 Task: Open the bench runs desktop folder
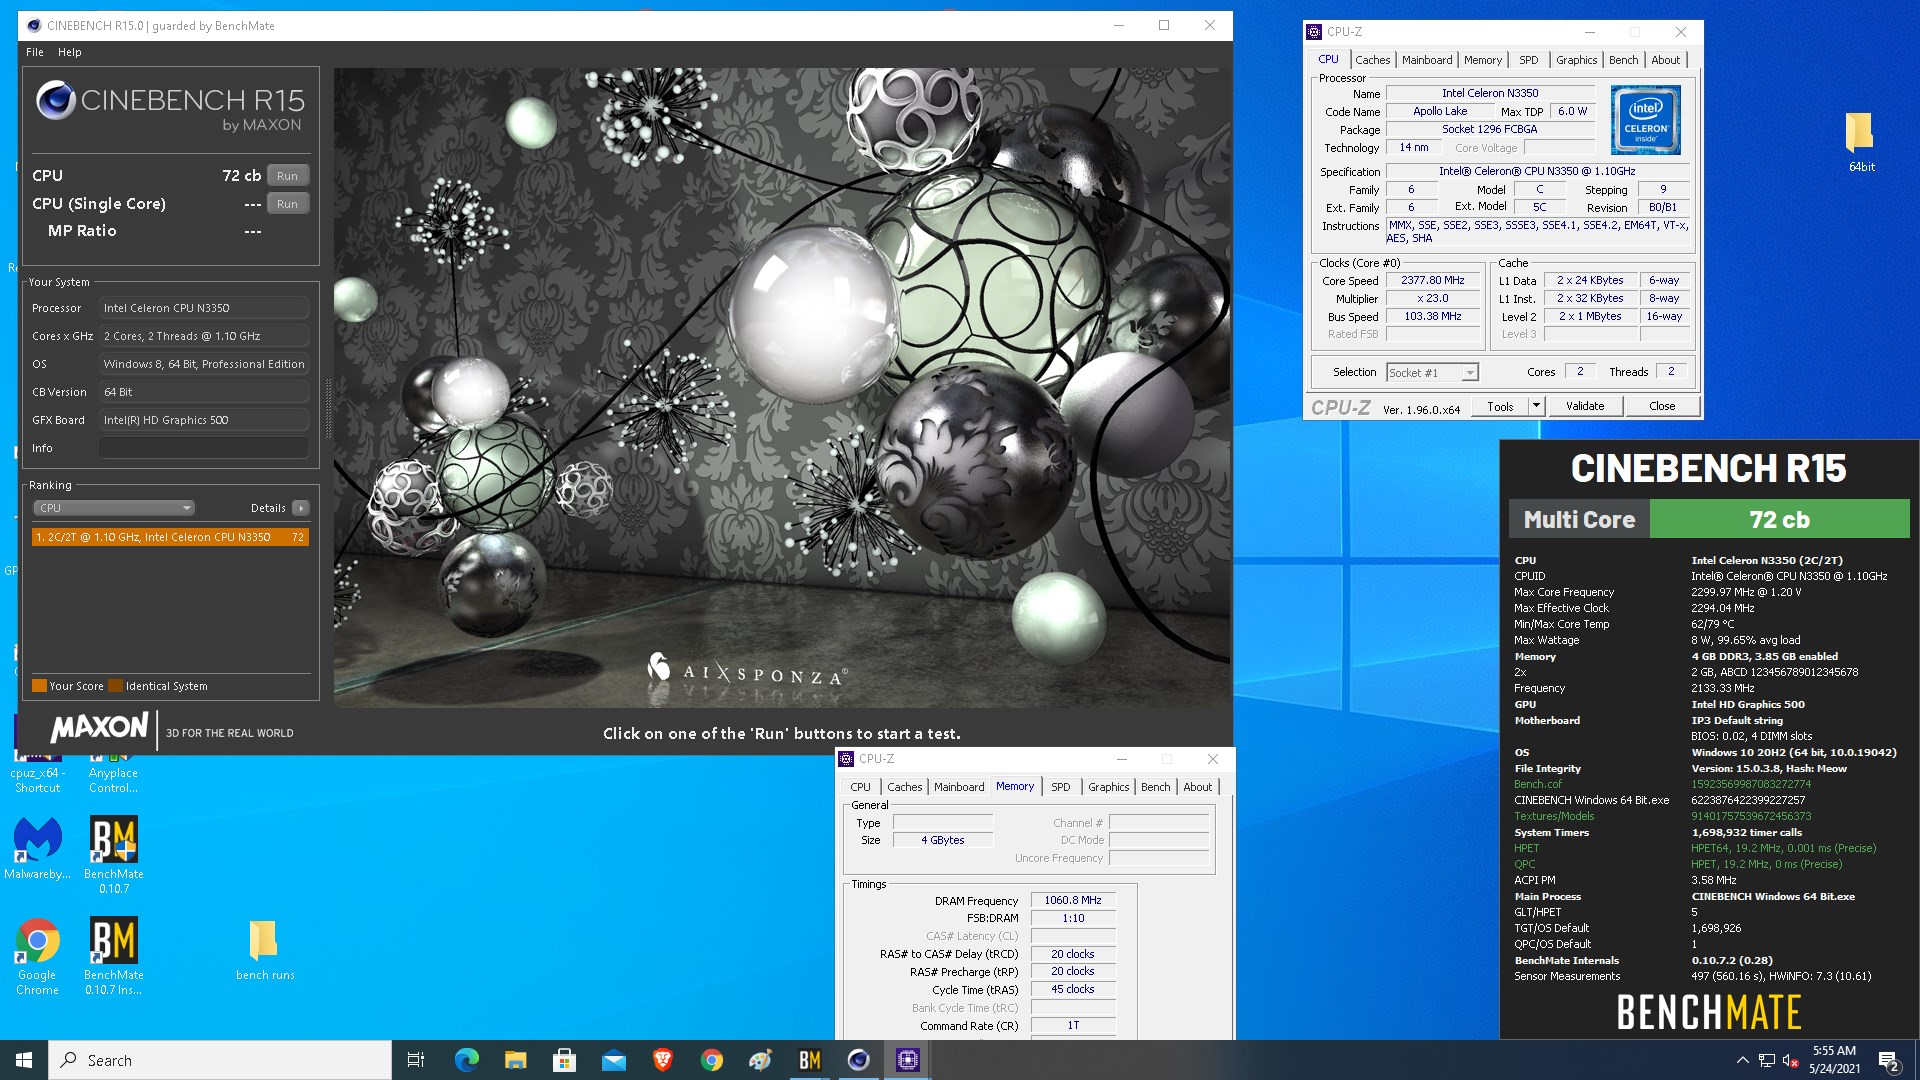click(264, 950)
